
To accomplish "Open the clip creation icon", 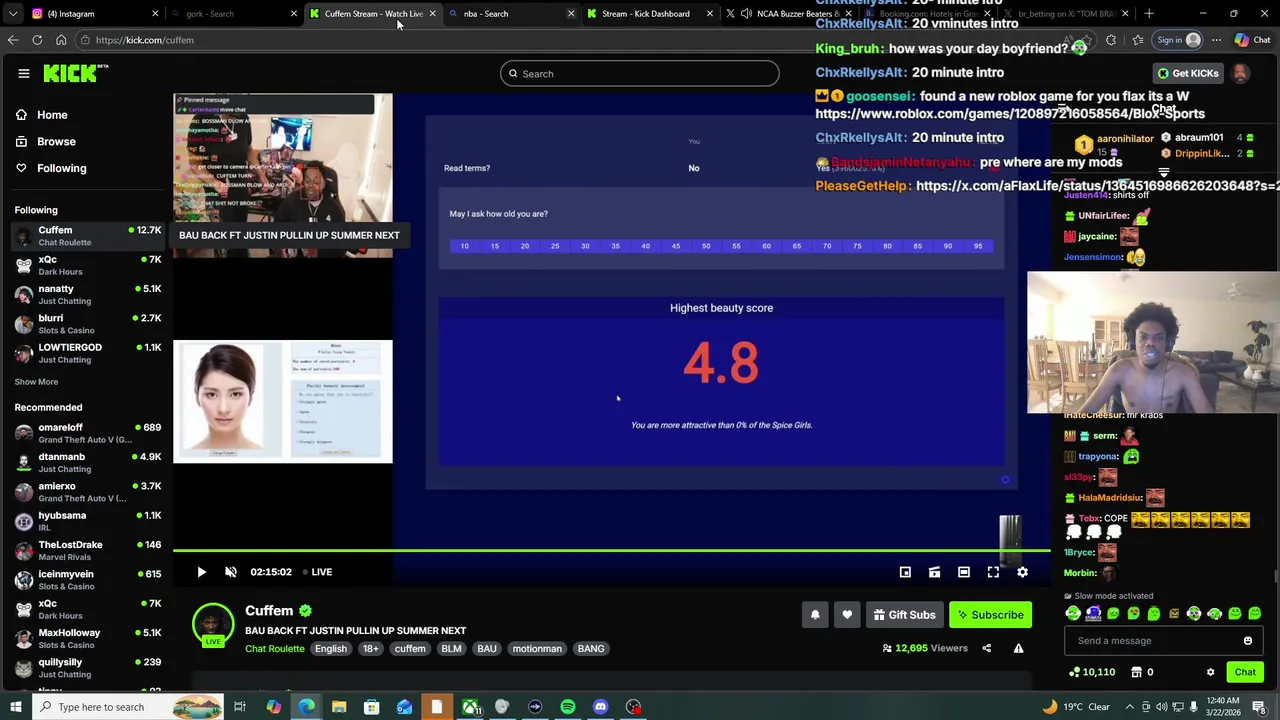I will [x=934, y=572].
